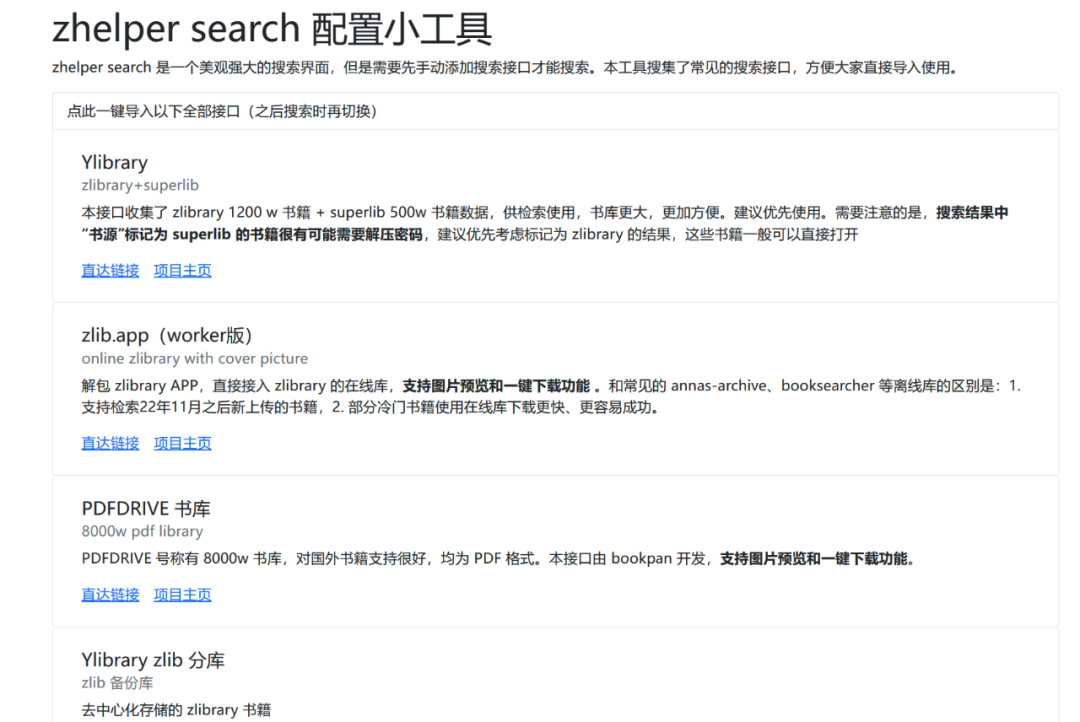Open PDFDRIVE 书库 项目主页 link

coord(183,595)
